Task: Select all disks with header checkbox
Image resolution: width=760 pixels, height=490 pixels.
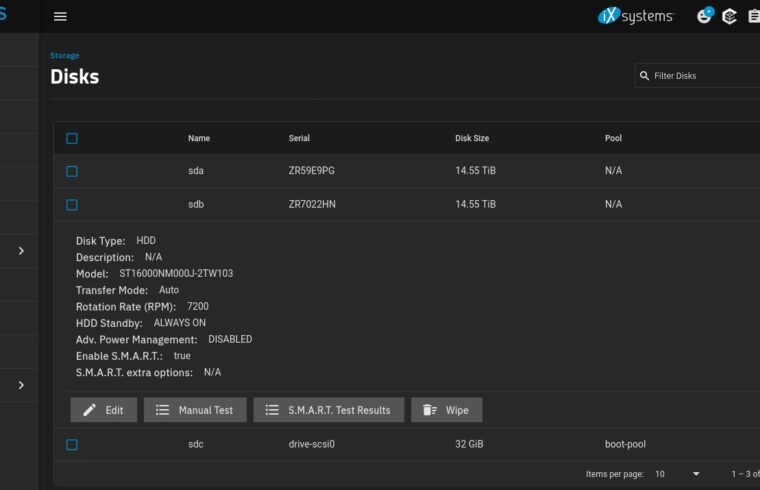Action: point(72,139)
